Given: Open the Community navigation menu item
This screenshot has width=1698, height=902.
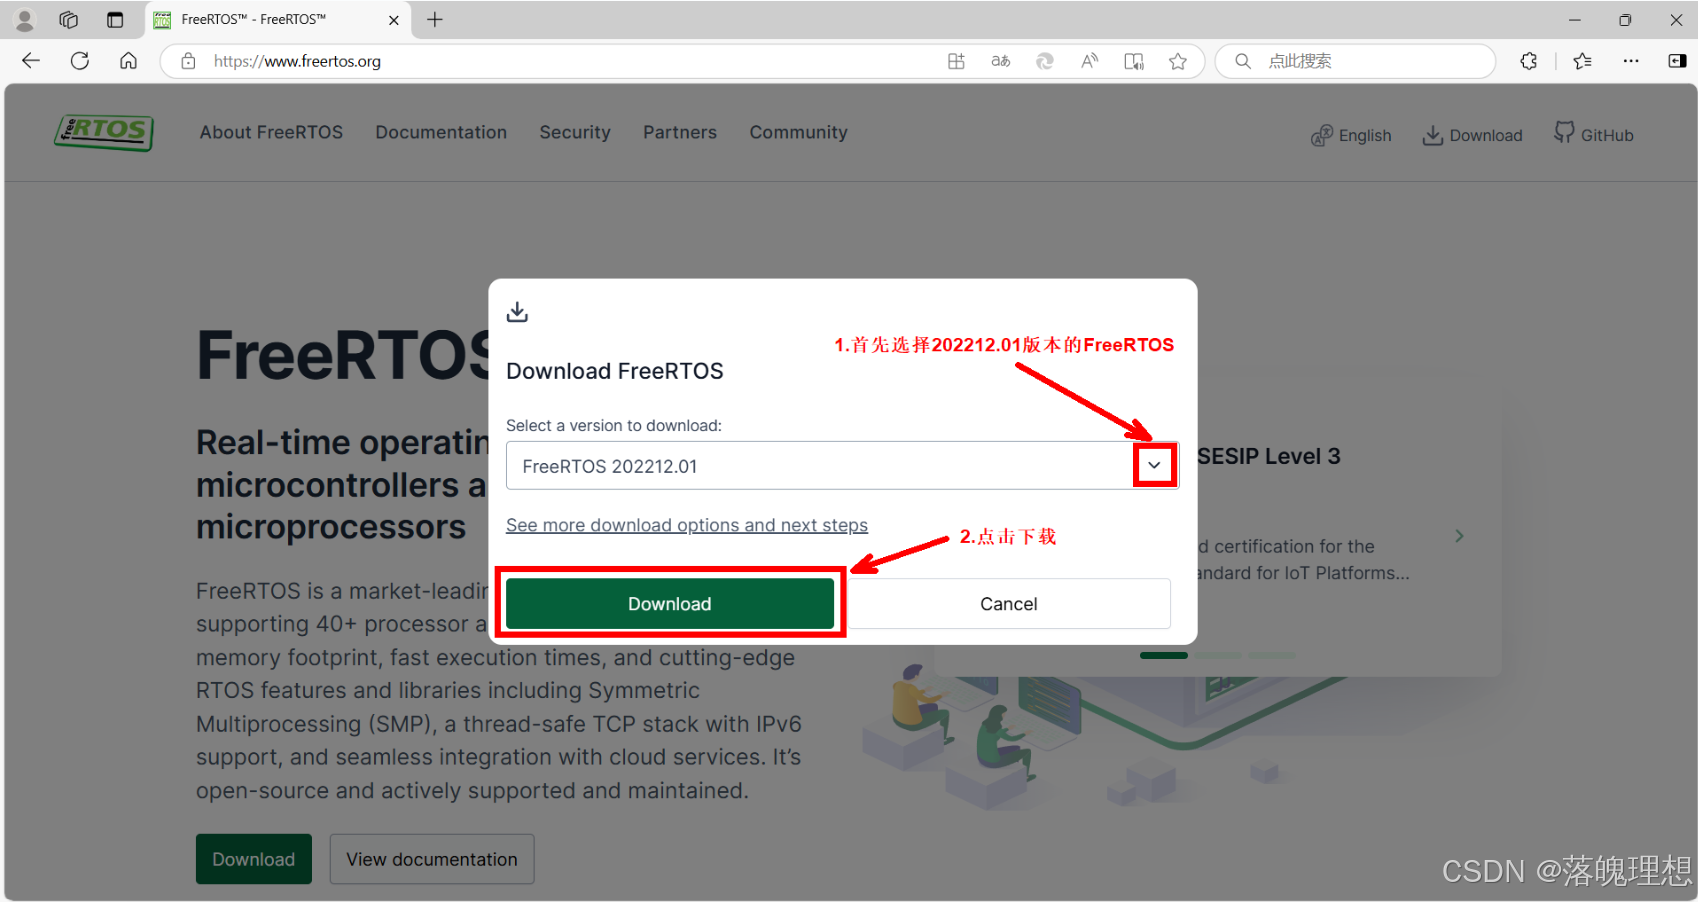Looking at the screenshot, I should click(x=798, y=132).
